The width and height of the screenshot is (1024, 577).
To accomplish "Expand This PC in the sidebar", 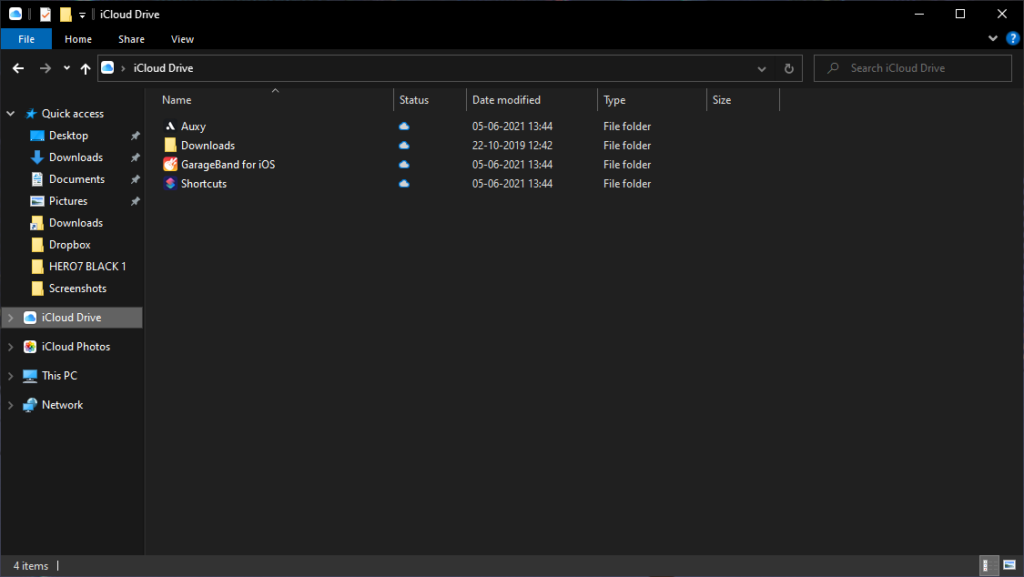I will click(10, 375).
